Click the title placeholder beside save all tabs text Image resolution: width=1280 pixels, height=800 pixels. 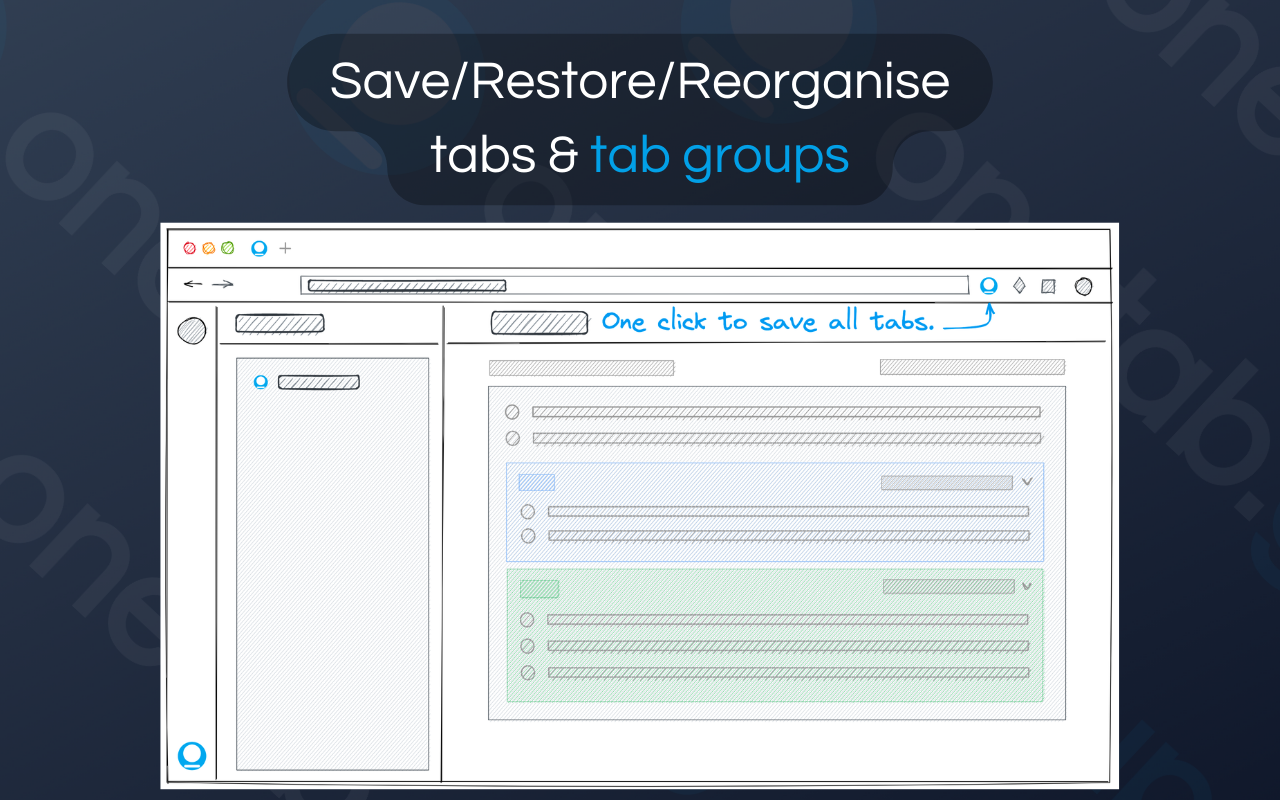[539, 323]
